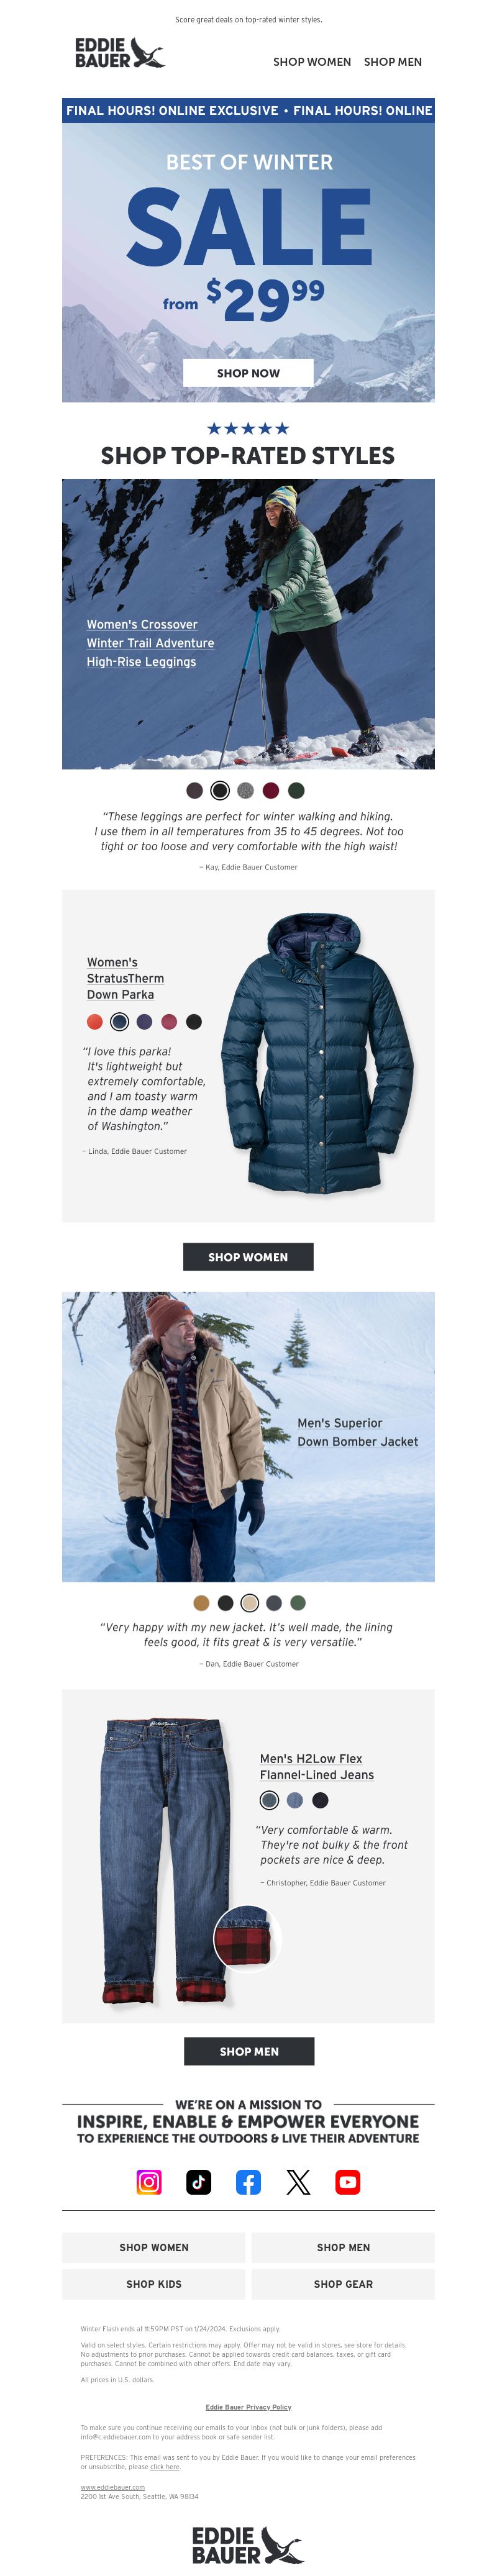Open the Instagram social icon
The width and height of the screenshot is (497, 2576).
149,2181
